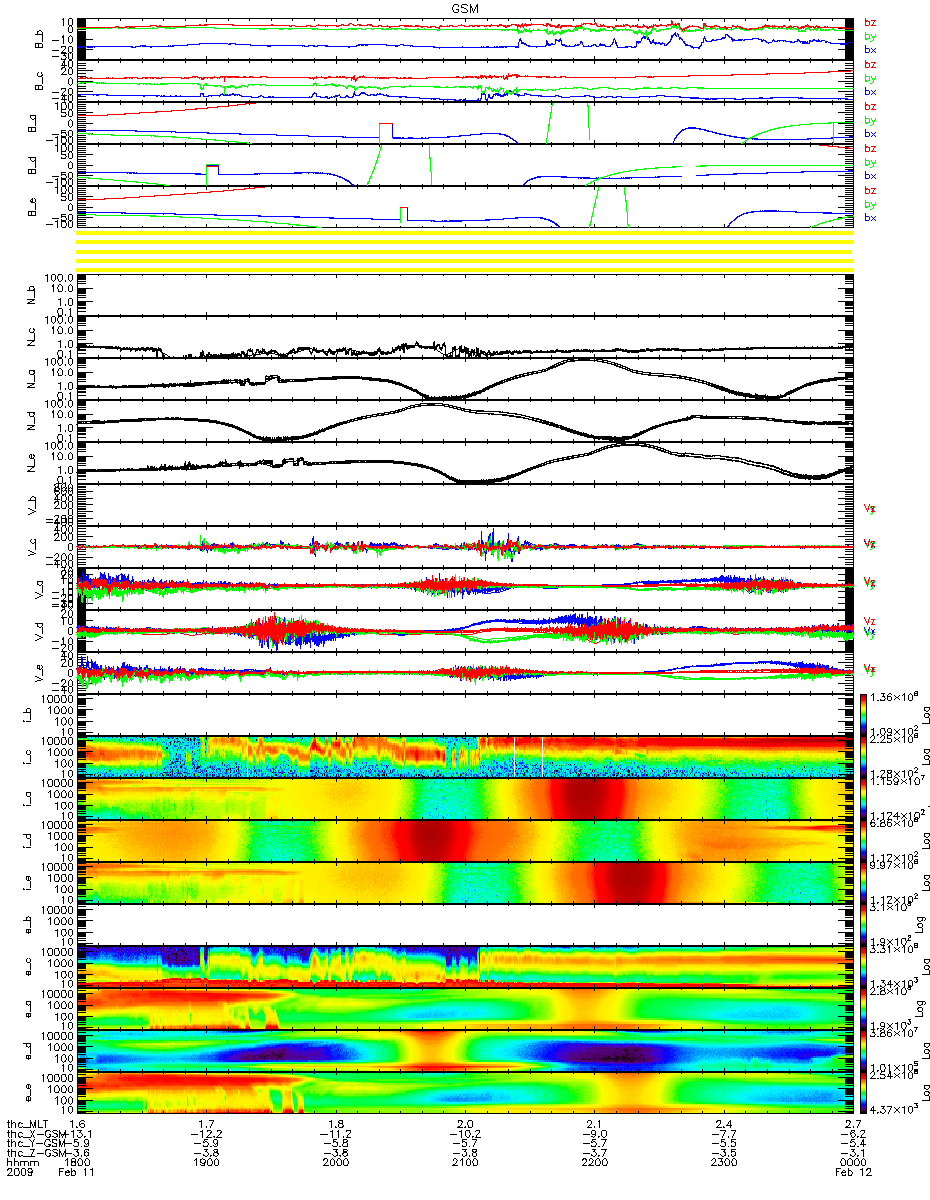Click the 1900 time tick label
This screenshot has width=930, height=1200.
click(206, 1164)
